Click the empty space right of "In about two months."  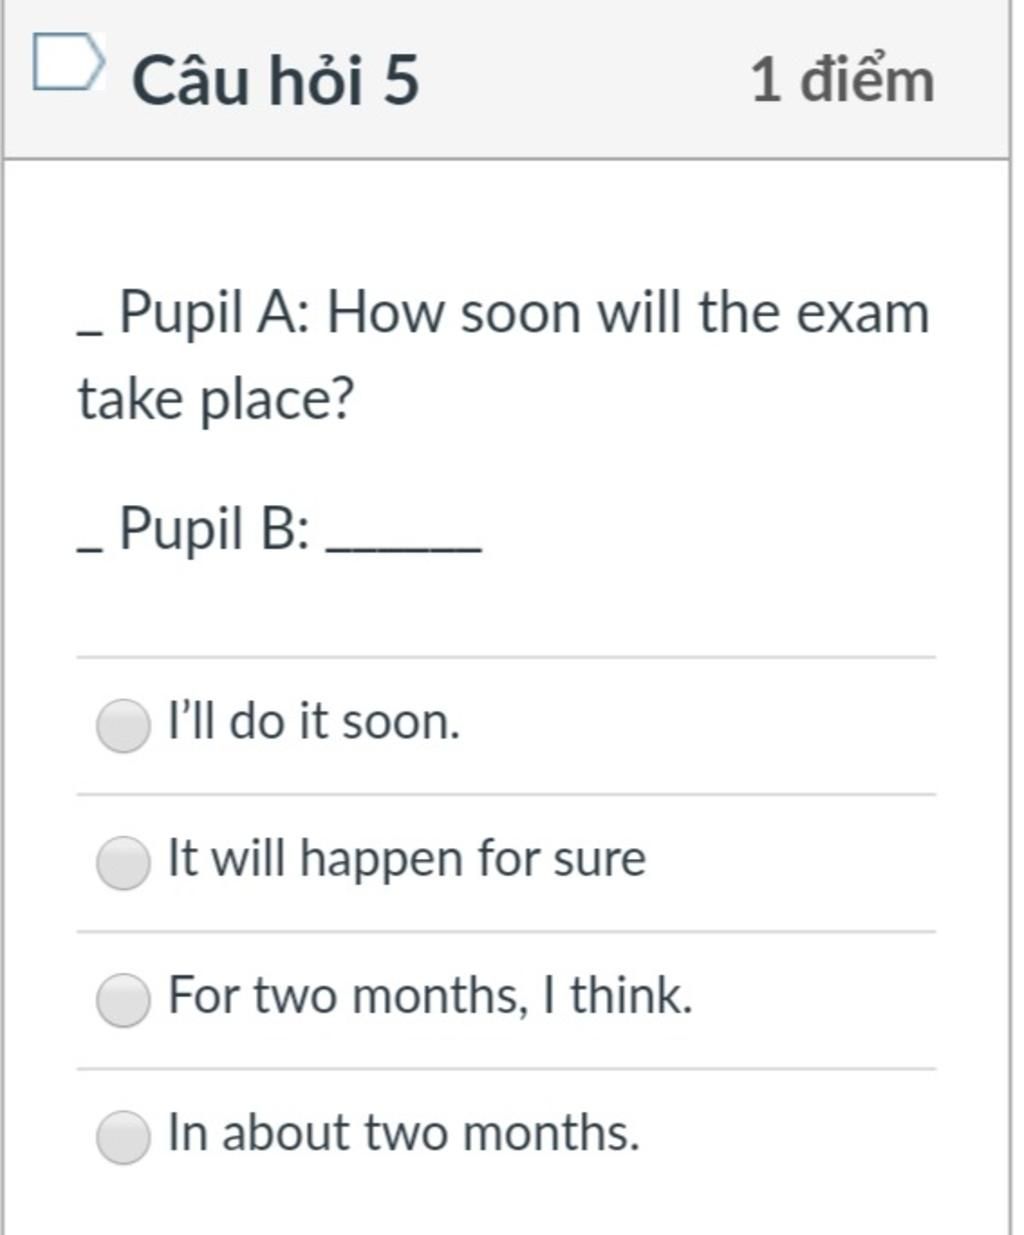coord(788,1136)
